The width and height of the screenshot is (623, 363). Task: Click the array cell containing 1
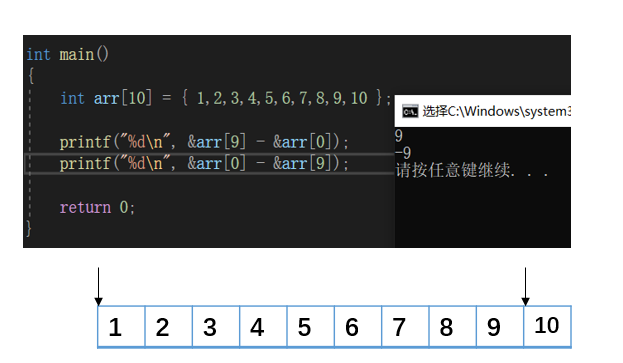tap(122, 326)
